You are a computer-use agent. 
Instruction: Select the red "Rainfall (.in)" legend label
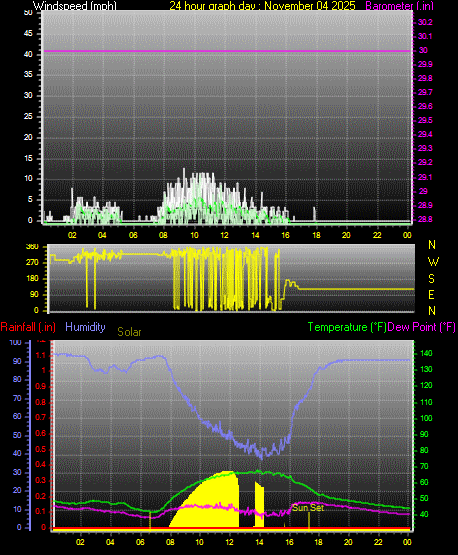(28, 327)
